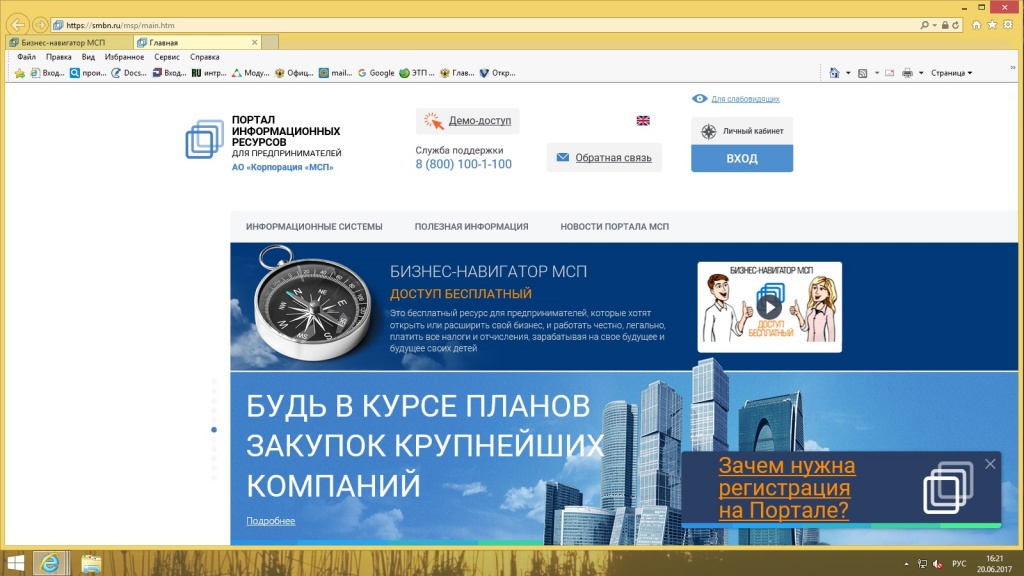Open Обратная связь feedback link
The width and height of the screenshot is (1024, 576).
tap(604, 157)
